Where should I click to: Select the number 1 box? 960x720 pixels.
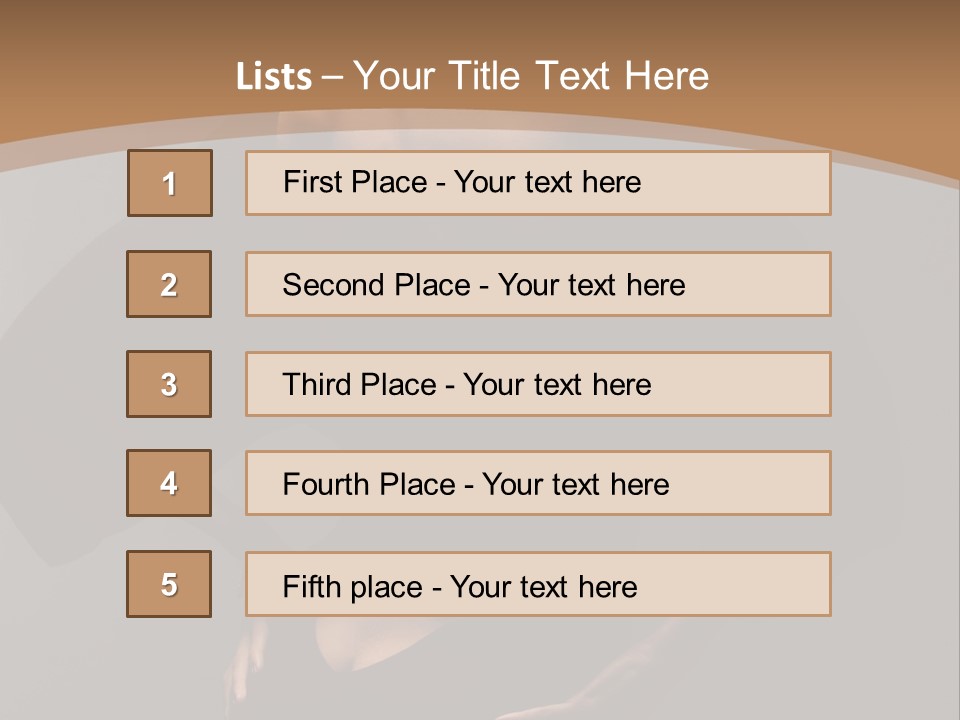[x=170, y=183]
